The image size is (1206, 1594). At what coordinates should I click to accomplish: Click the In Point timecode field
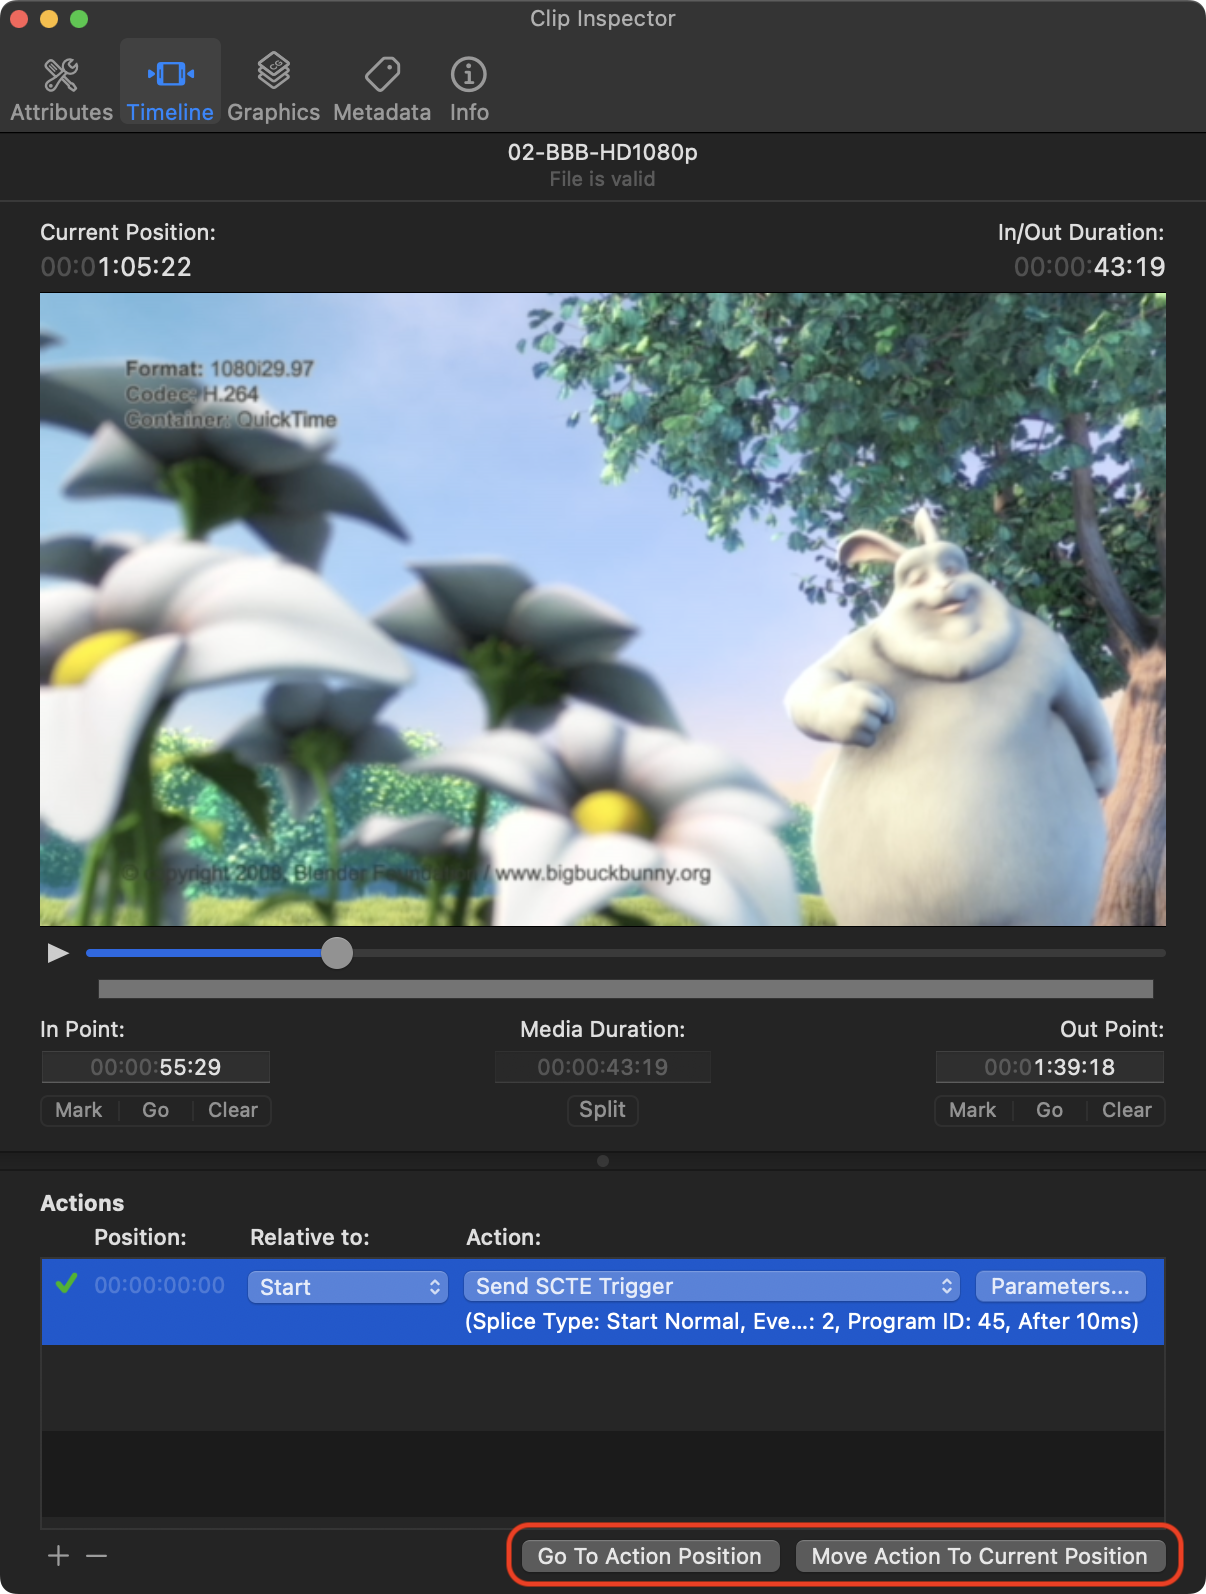(x=156, y=1067)
